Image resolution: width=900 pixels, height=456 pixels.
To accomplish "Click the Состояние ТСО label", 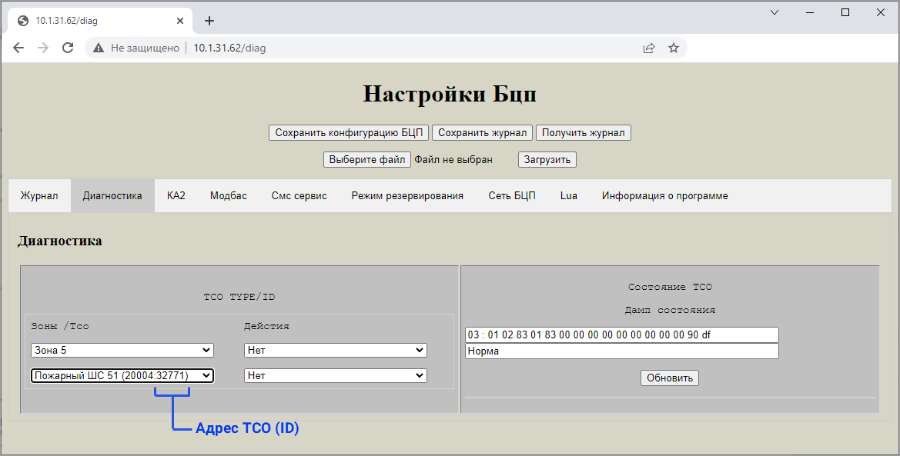I will 670,287.
